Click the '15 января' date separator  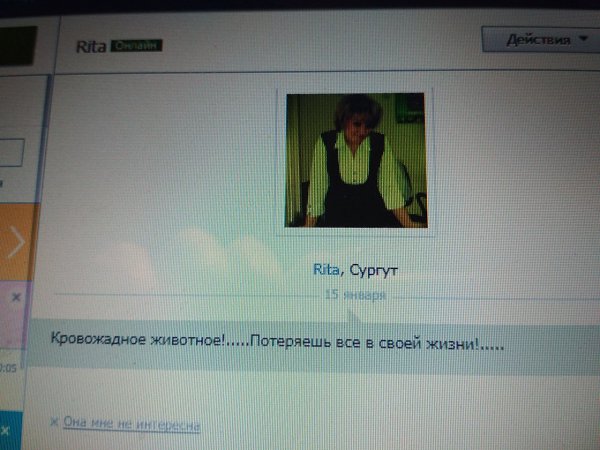355,295
